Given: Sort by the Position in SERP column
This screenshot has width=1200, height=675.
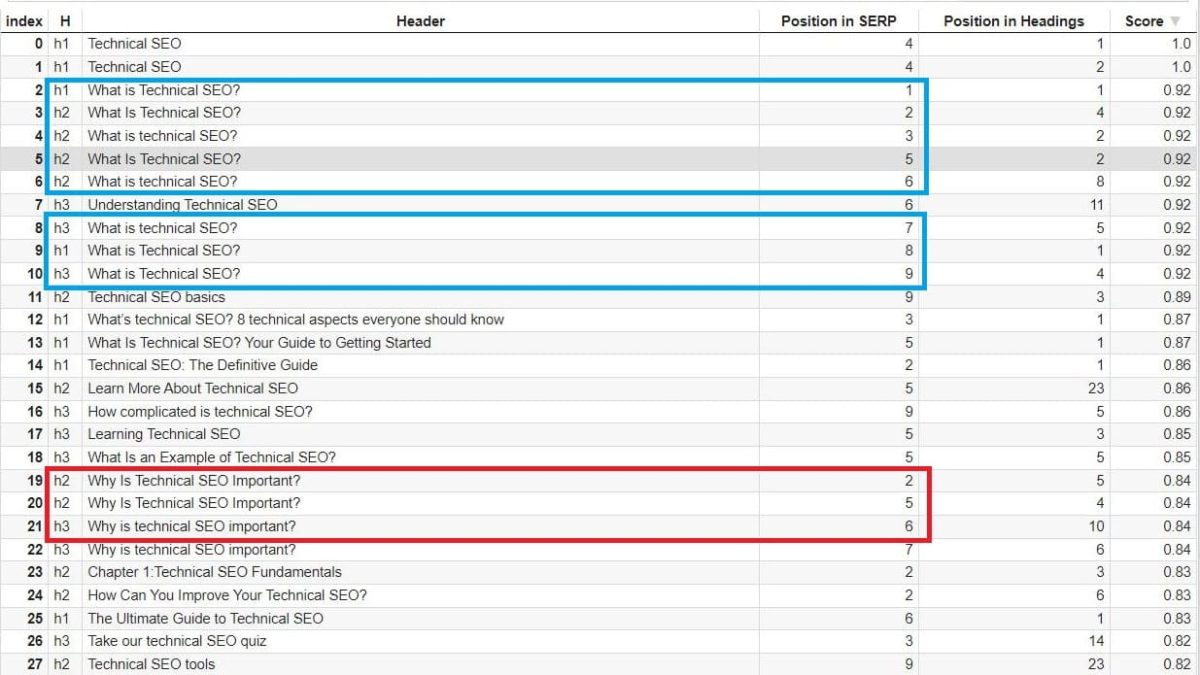Looking at the screenshot, I should point(838,21).
